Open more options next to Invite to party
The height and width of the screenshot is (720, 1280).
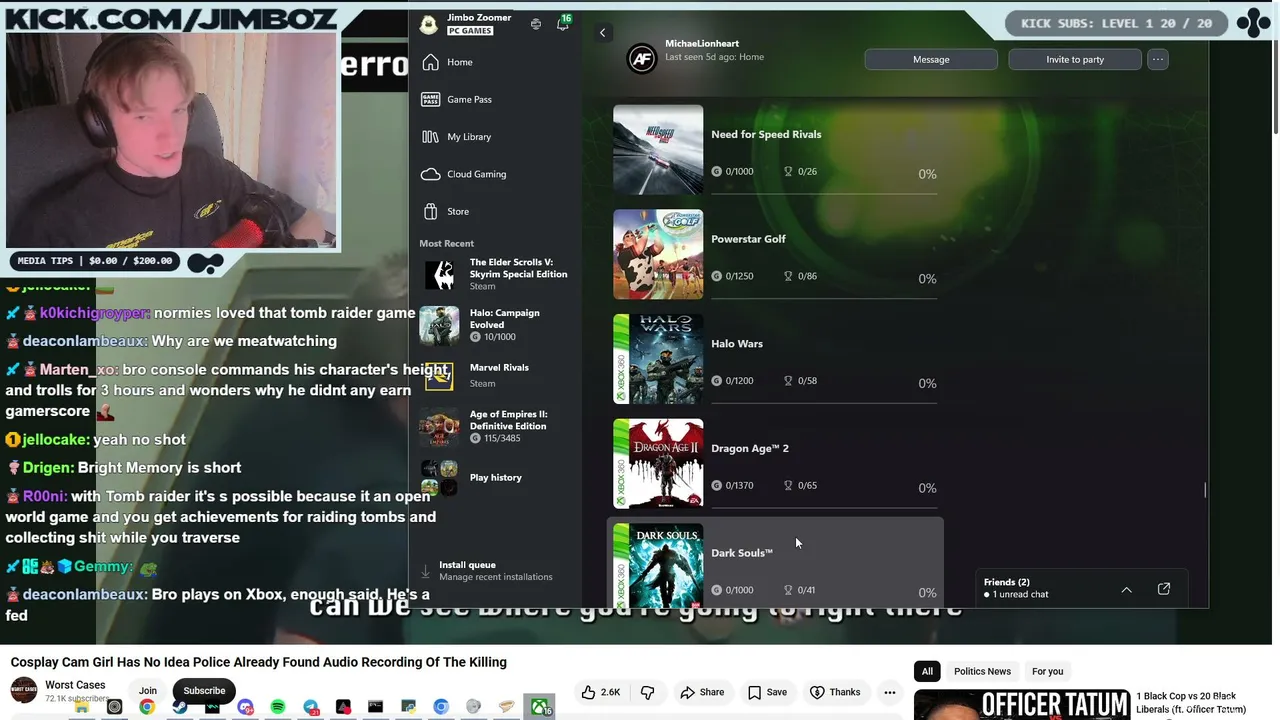tap(1158, 59)
